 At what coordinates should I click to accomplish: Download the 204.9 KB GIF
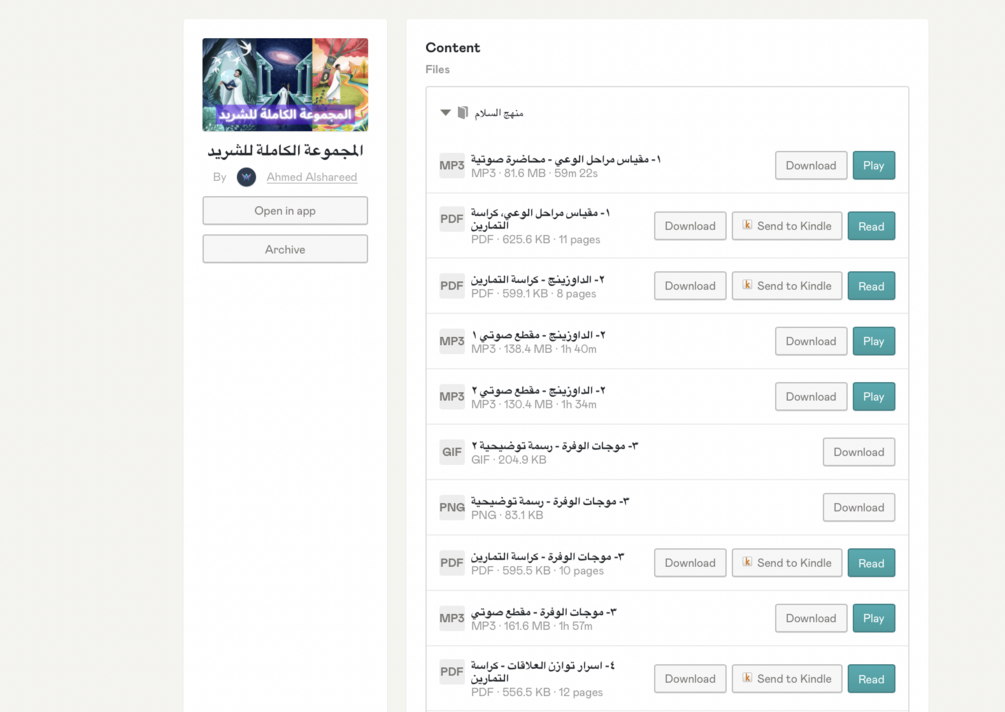coord(859,452)
